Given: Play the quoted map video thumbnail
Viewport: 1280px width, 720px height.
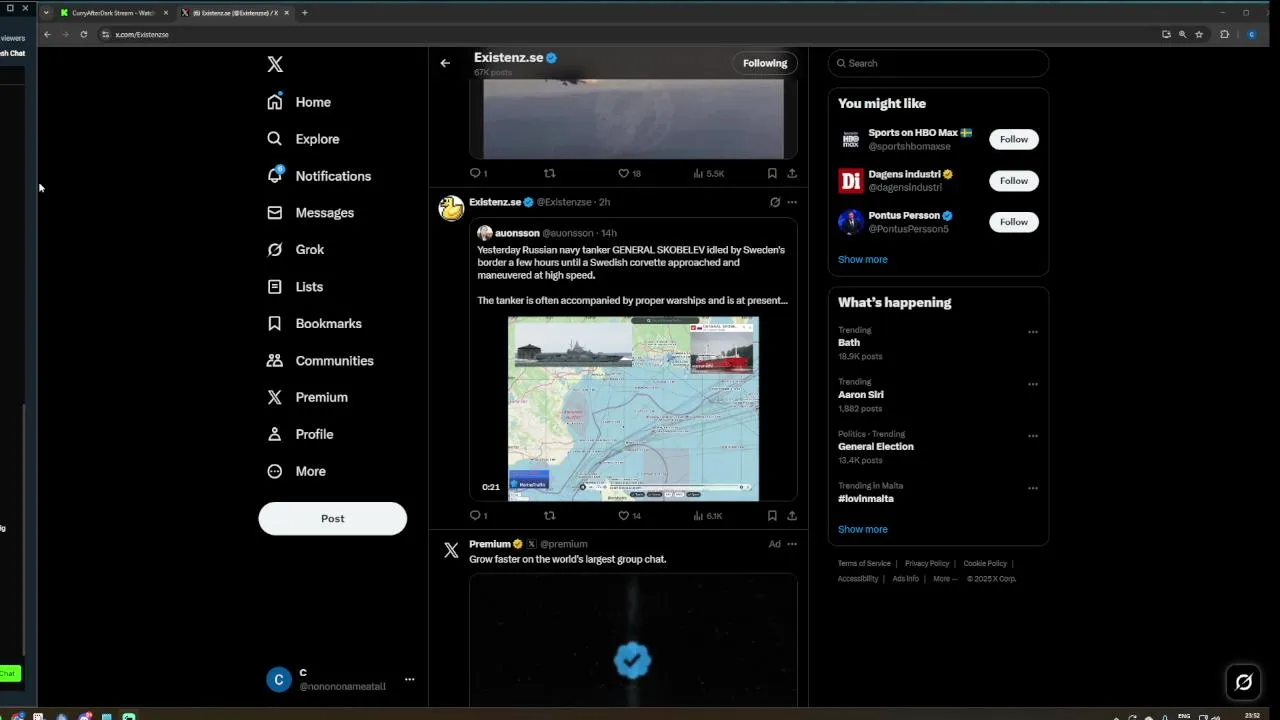Looking at the screenshot, I should coord(633,409).
